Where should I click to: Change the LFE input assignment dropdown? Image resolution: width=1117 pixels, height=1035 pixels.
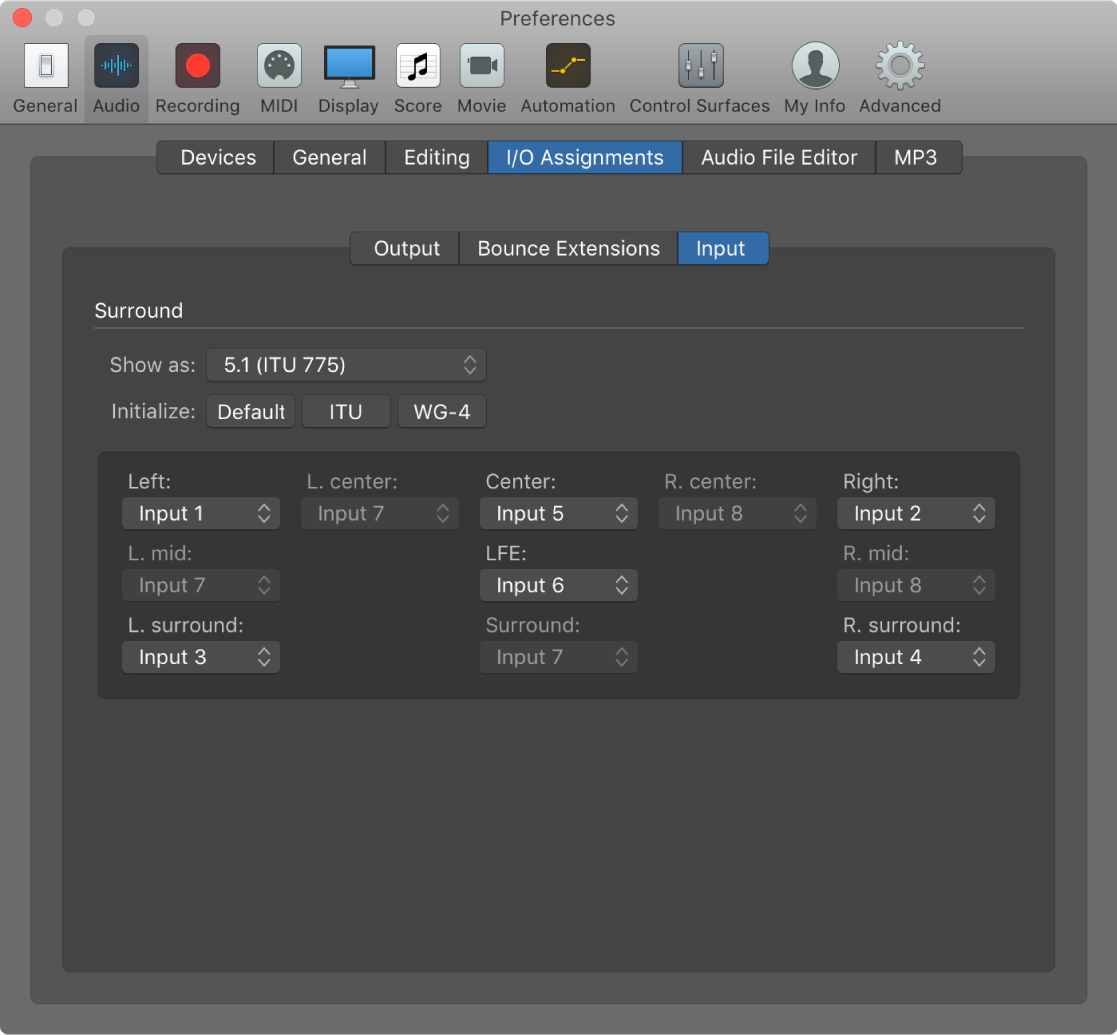[558, 585]
